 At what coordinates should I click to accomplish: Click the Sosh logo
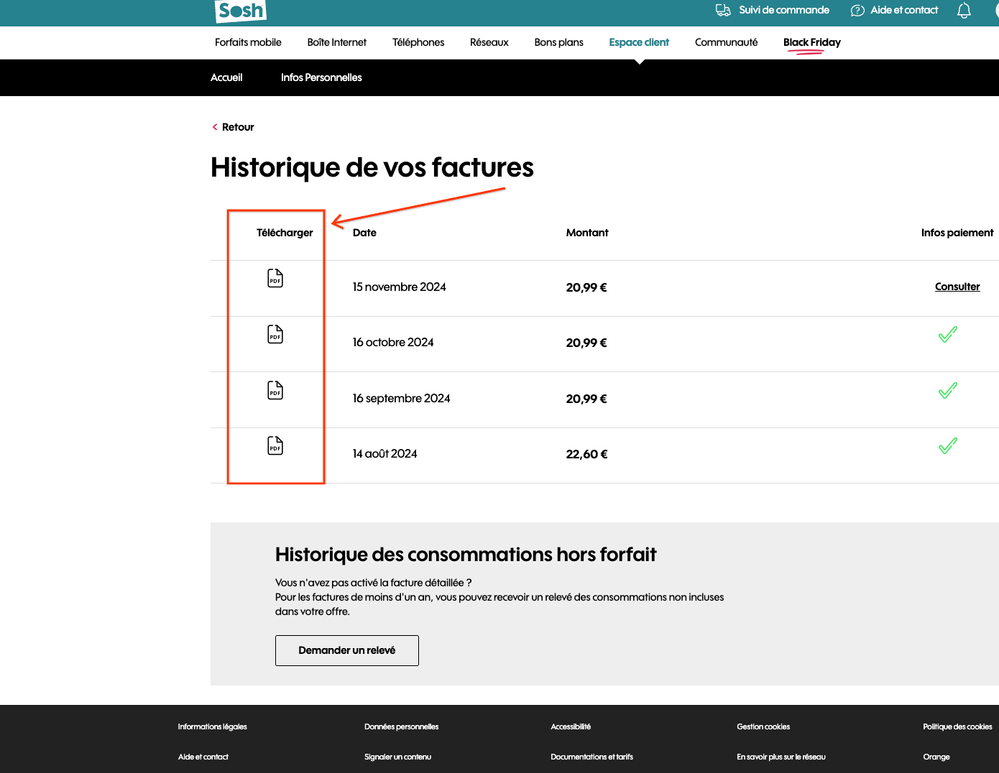[241, 11]
